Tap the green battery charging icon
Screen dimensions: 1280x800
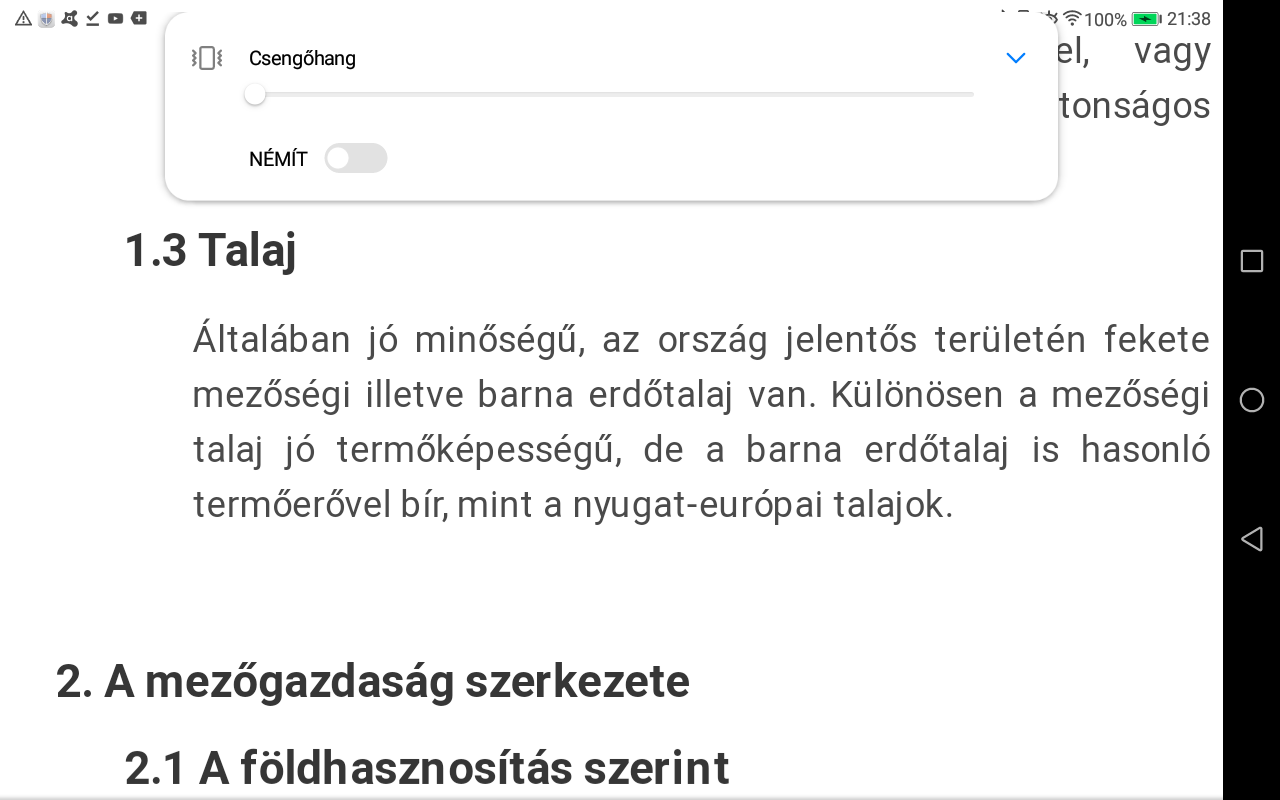(x=1145, y=19)
